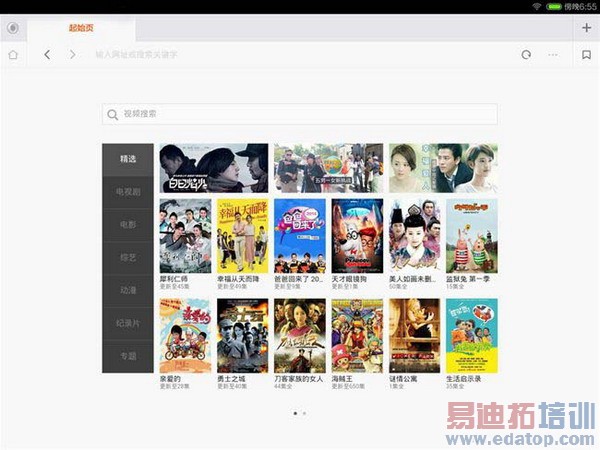Click the 海贼王 title text
This screenshot has width=600, height=450.
342,379
